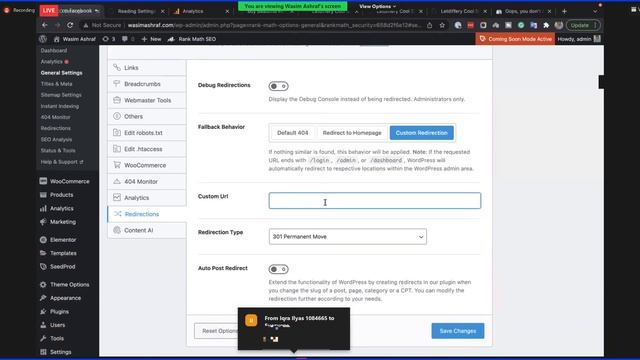Click the browser extensions puzzle icon

546,25
